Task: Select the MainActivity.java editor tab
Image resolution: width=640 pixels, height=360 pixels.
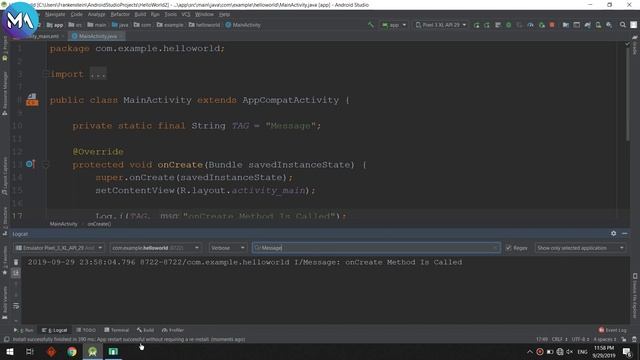Action: click(x=97, y=36)
